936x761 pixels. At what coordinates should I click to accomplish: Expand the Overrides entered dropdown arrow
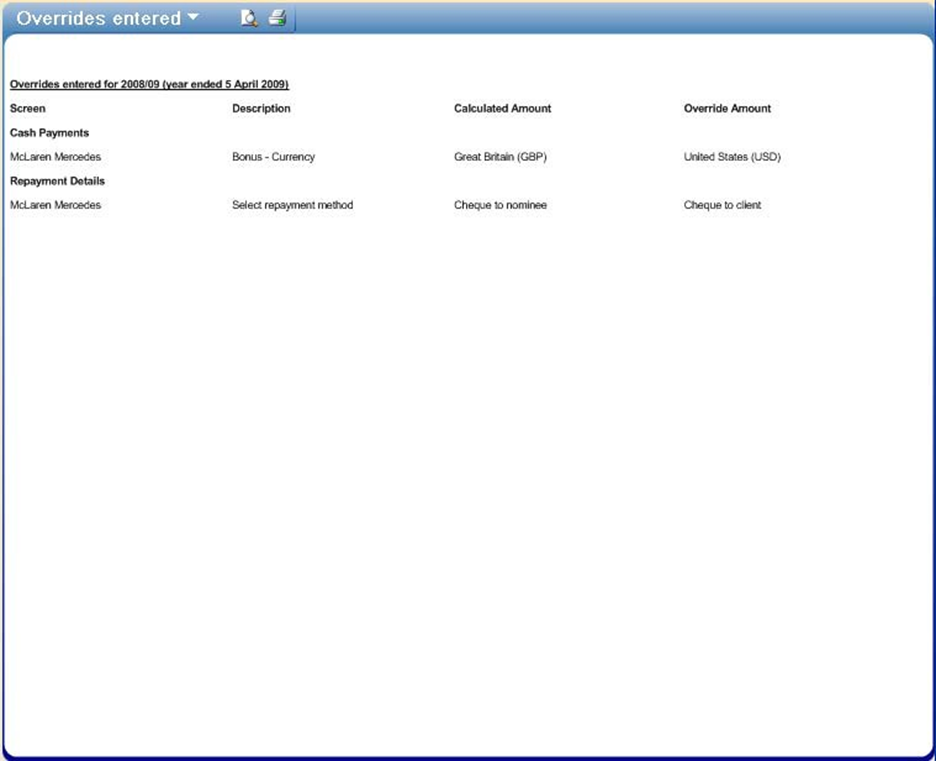coord(193,17)
